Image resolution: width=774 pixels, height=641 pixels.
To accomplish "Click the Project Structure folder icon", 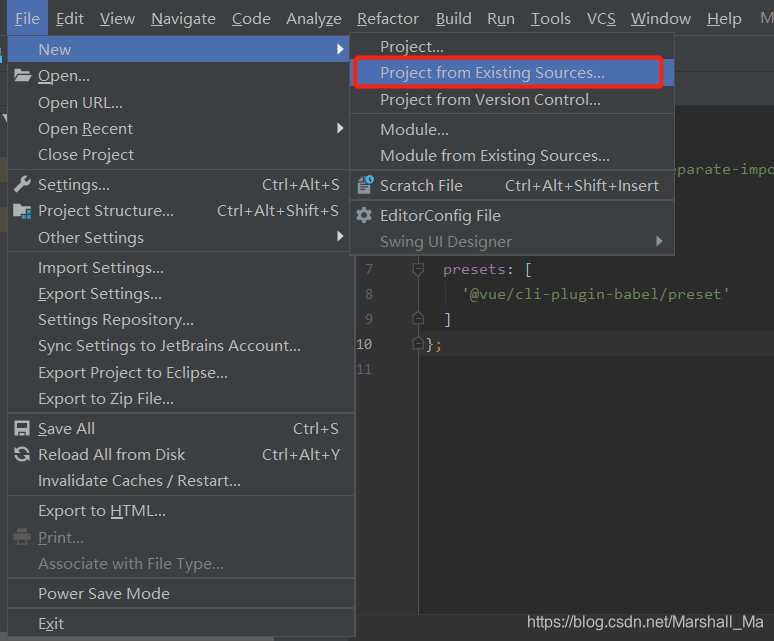I will [x=22, y=211].
